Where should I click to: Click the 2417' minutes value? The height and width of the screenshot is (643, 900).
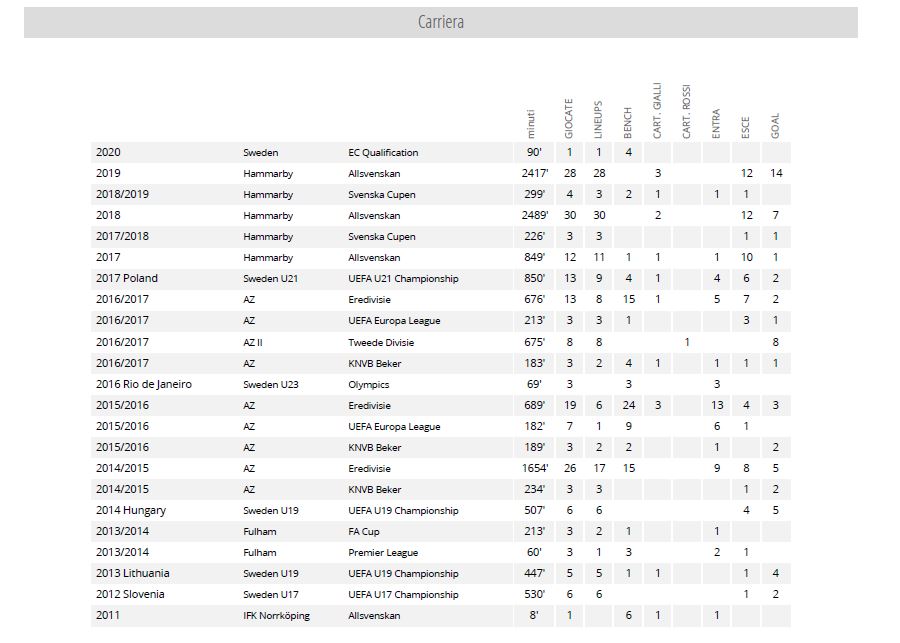coord(534,173)
